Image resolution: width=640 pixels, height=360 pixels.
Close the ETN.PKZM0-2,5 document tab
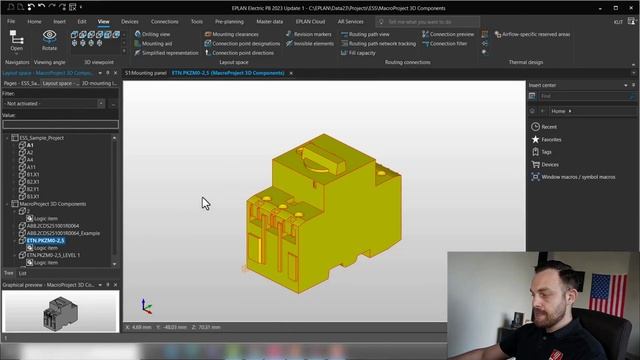291,73
